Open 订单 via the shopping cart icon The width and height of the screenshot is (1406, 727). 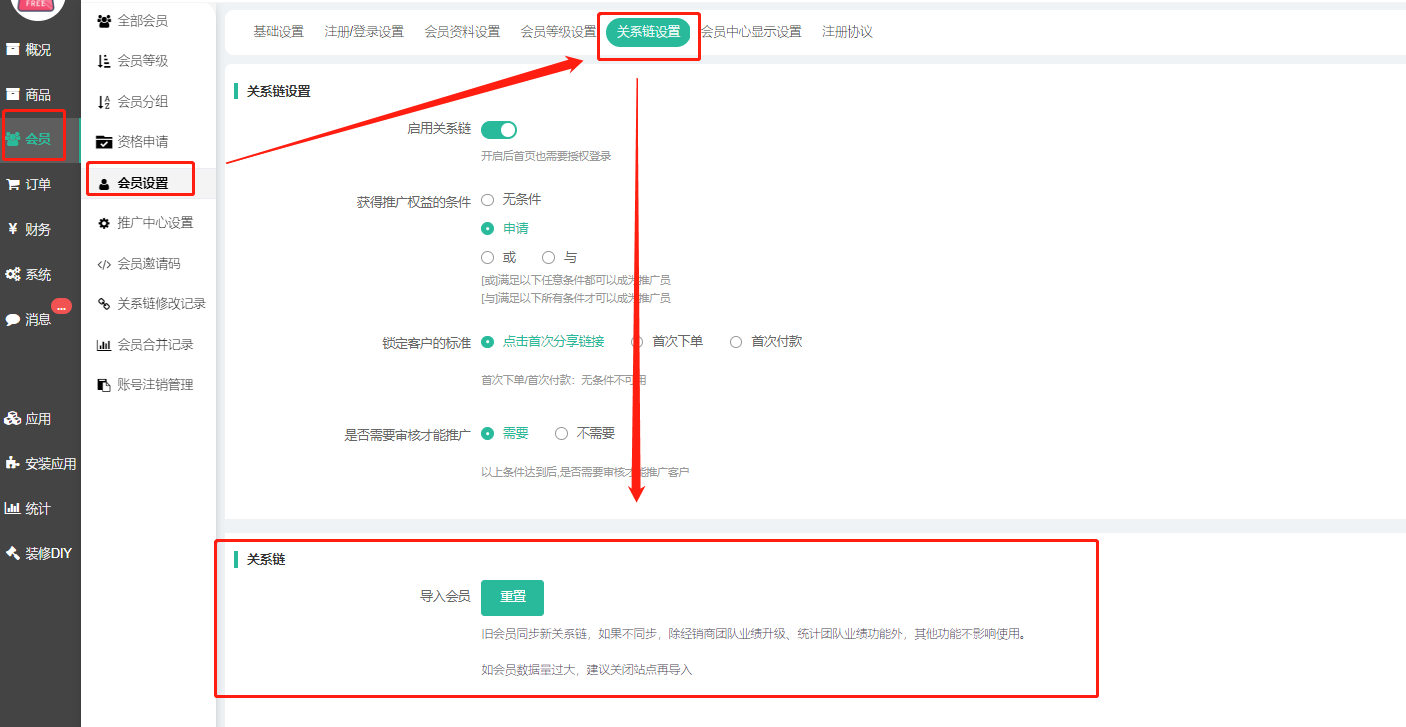click(x=13, y=184)
